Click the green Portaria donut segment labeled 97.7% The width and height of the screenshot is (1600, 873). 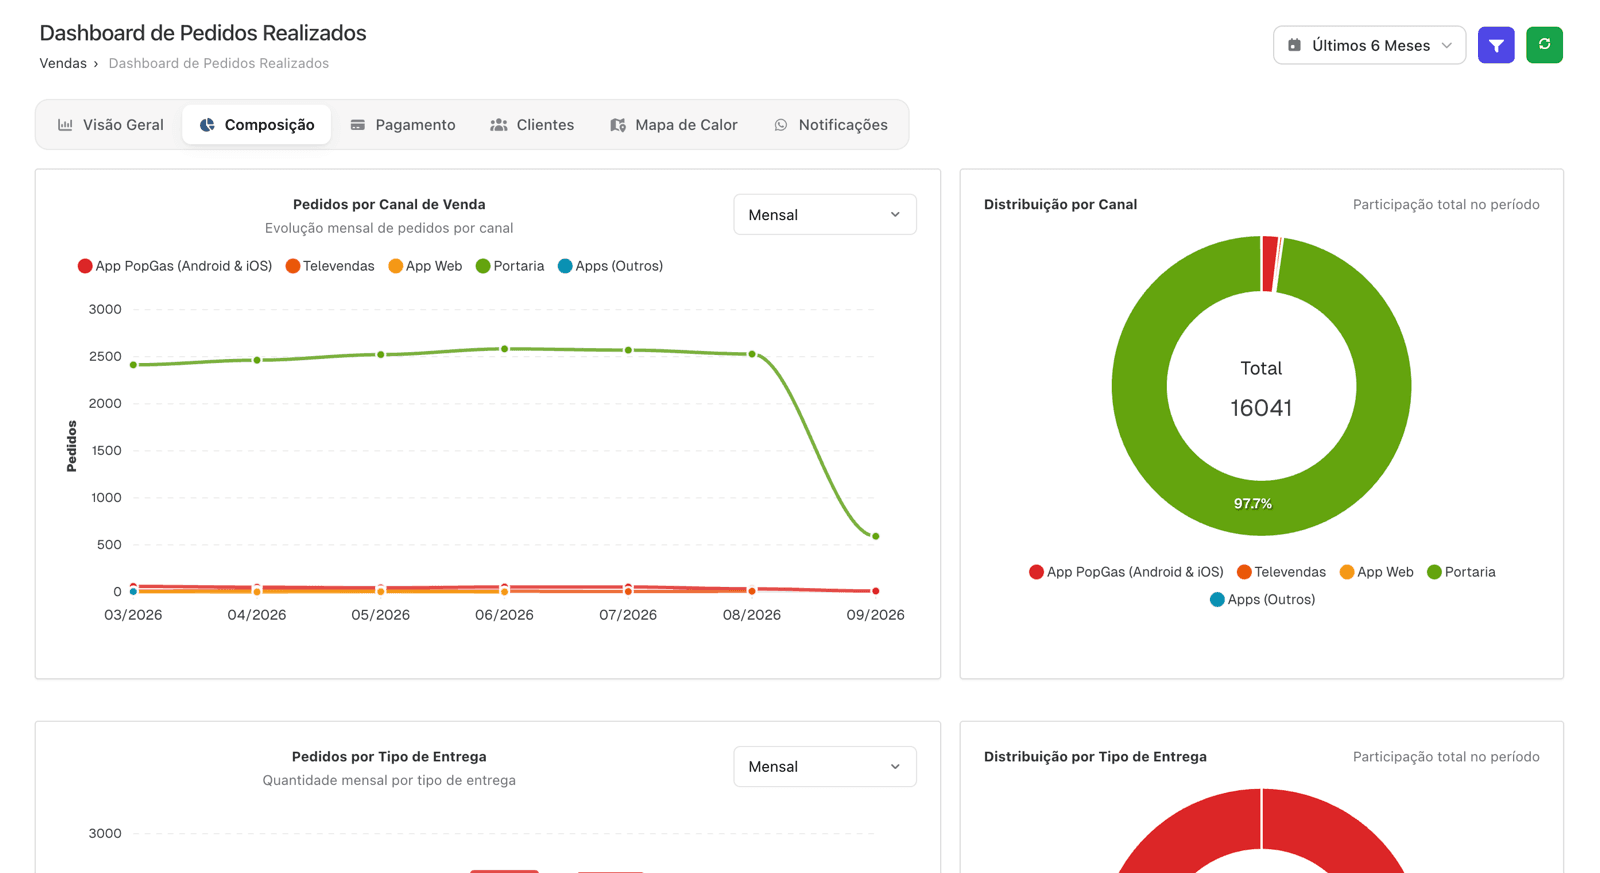coord(1253,504)
